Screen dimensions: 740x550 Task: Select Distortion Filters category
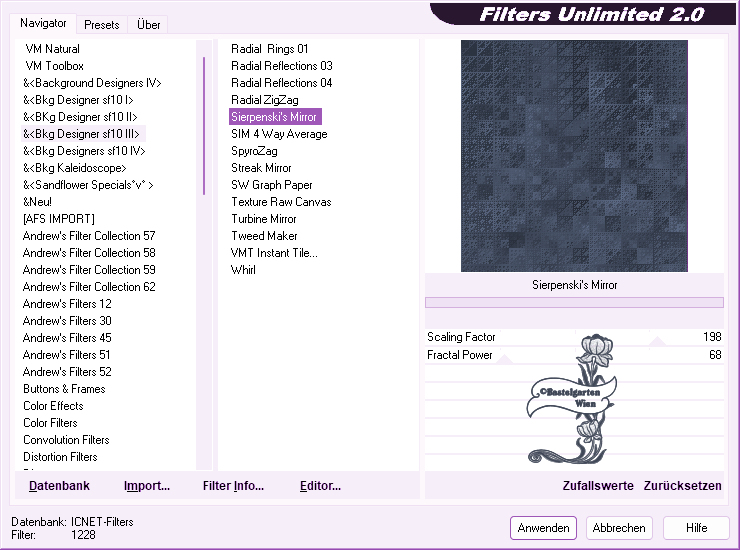click(60, 457)
